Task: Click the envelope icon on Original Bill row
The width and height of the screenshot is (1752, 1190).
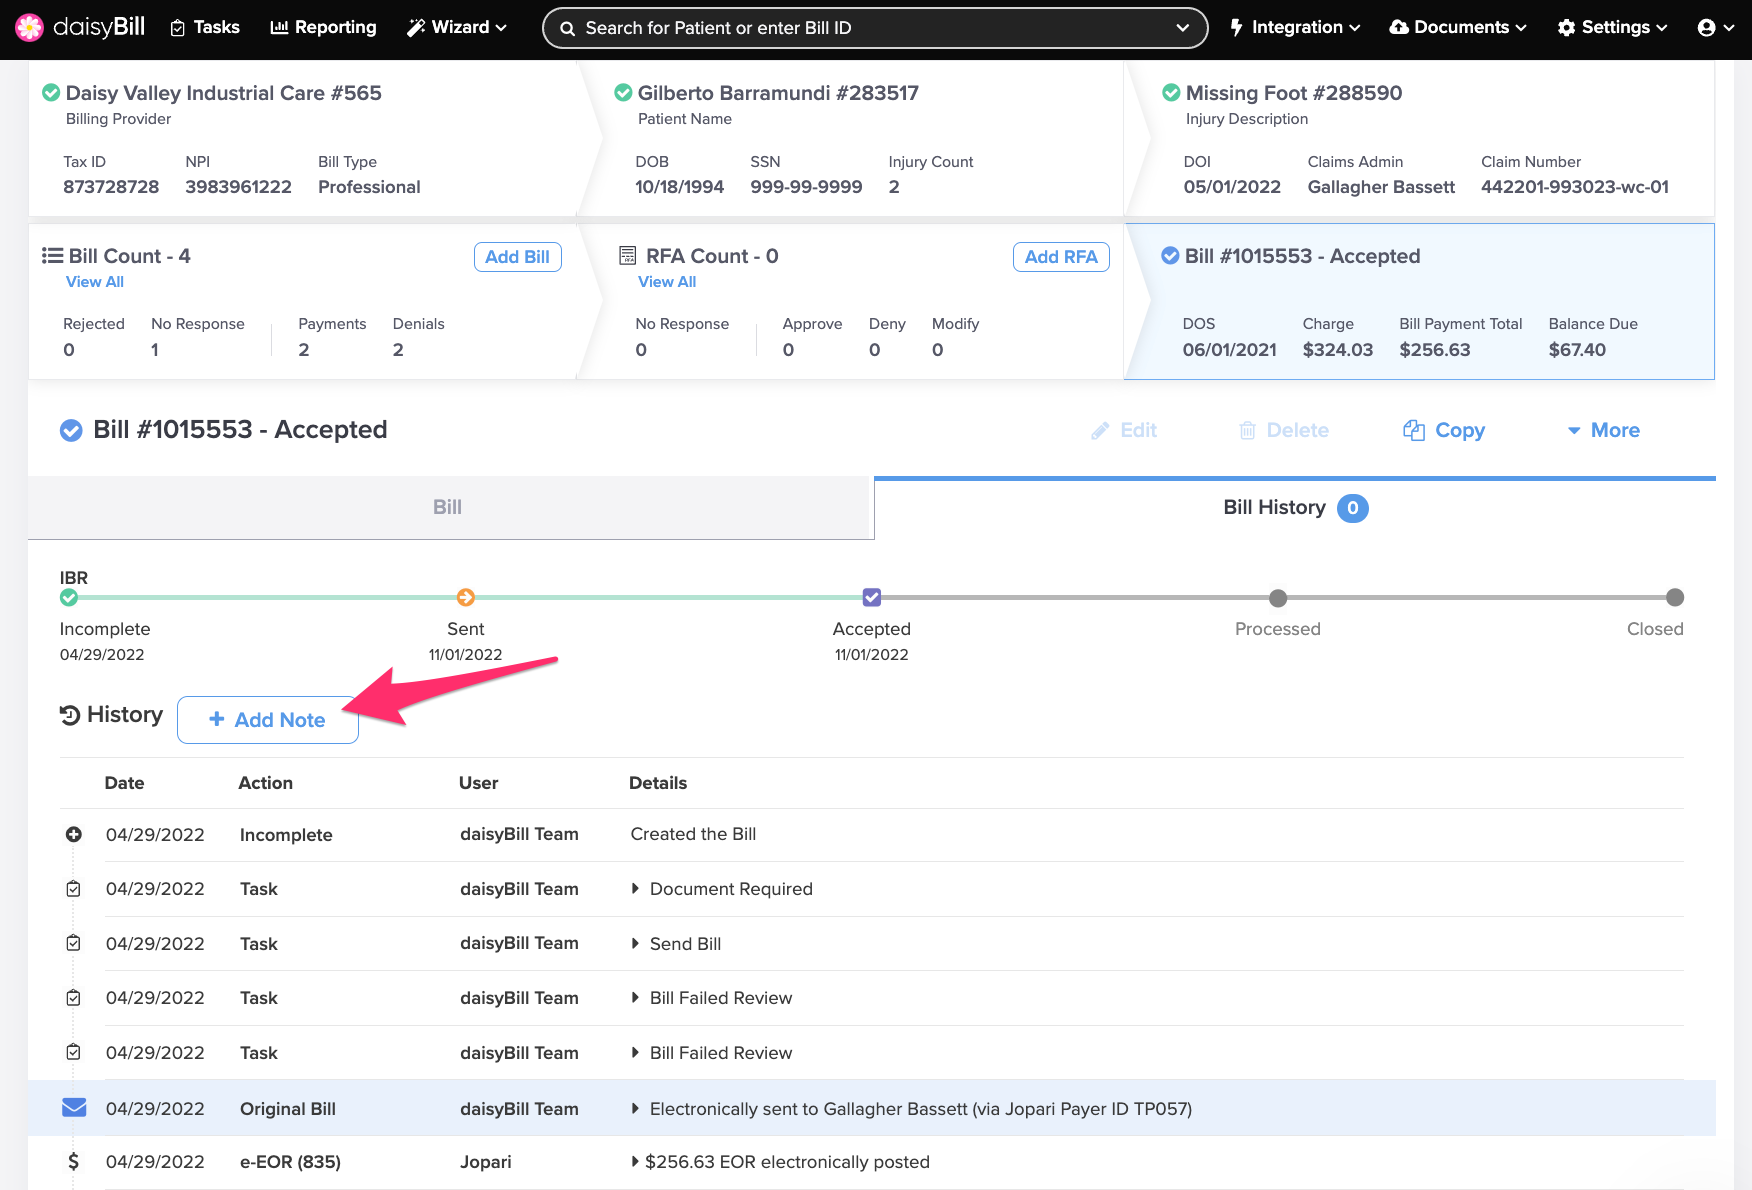Action: coord(74,1108)
